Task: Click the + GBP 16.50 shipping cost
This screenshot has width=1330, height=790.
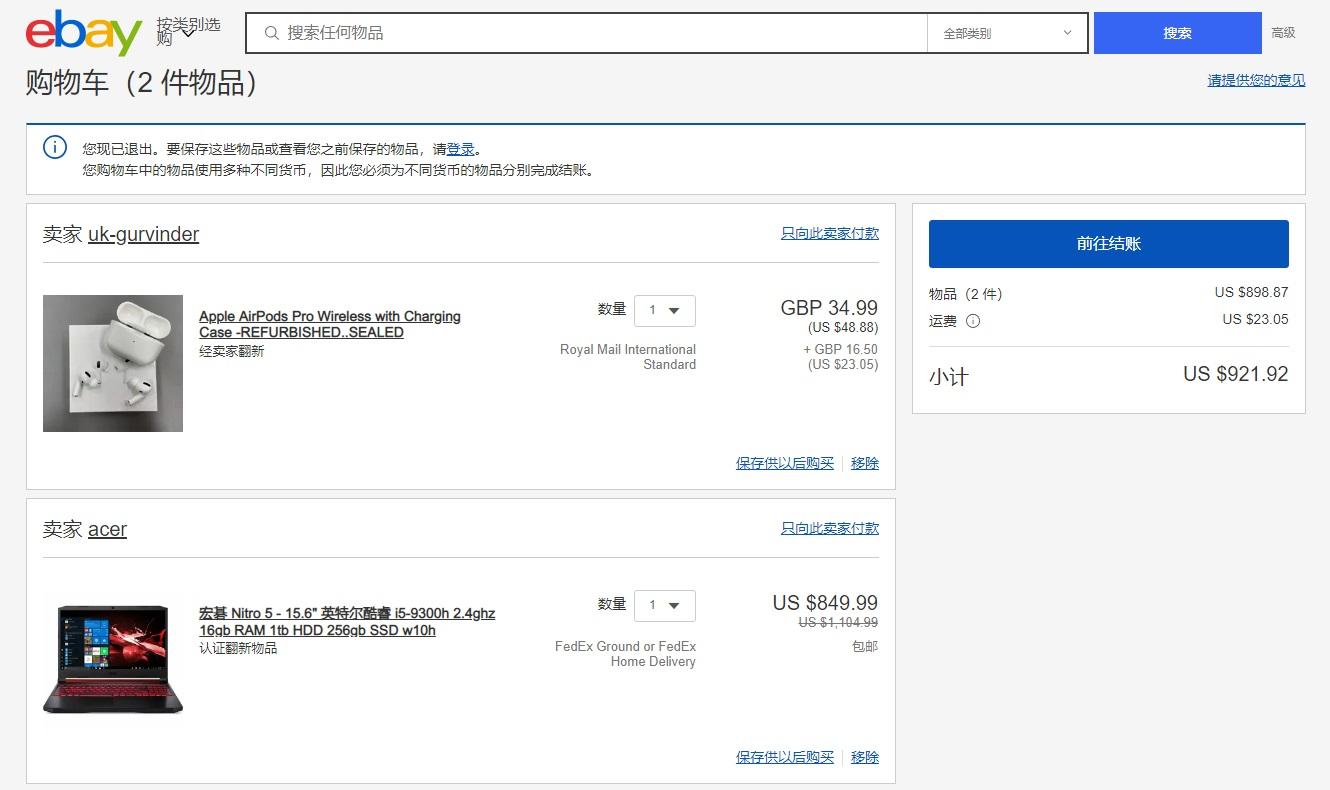Action: (x=840, y=350)
